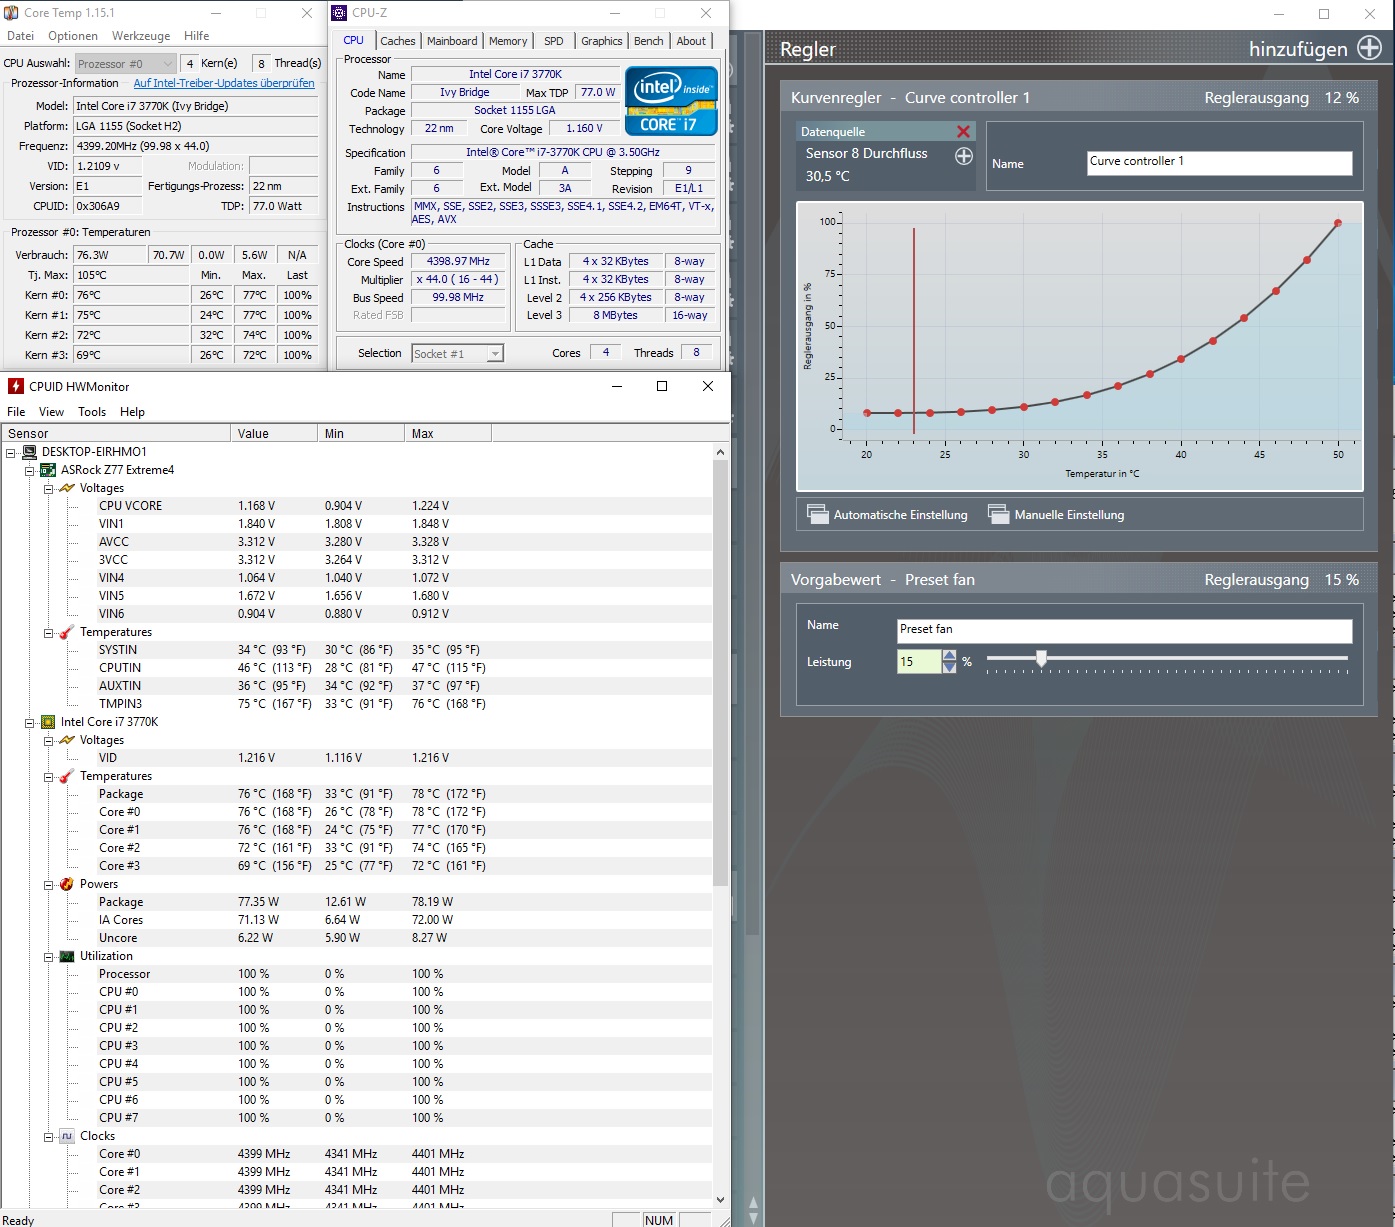Switch to the Bench tab in CPU-Z
The image size is (1395, 1227).
pos(649,41)
